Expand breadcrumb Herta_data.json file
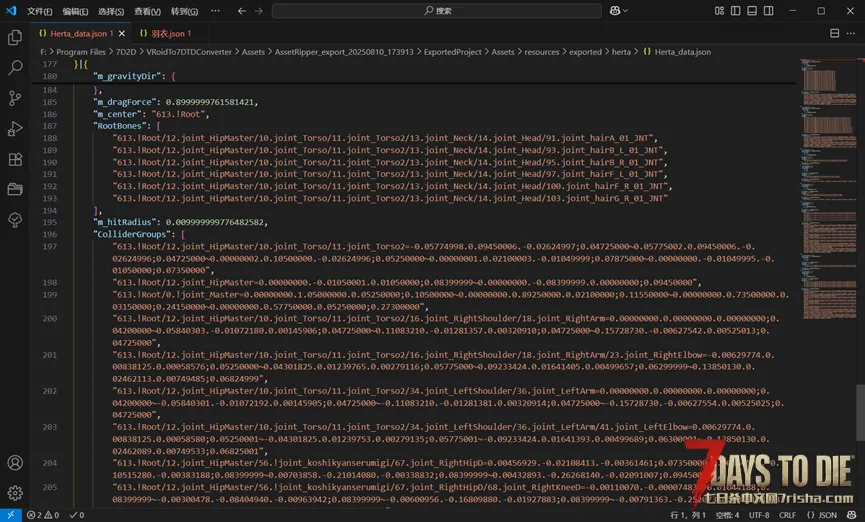865x522 pixels. 677,52
